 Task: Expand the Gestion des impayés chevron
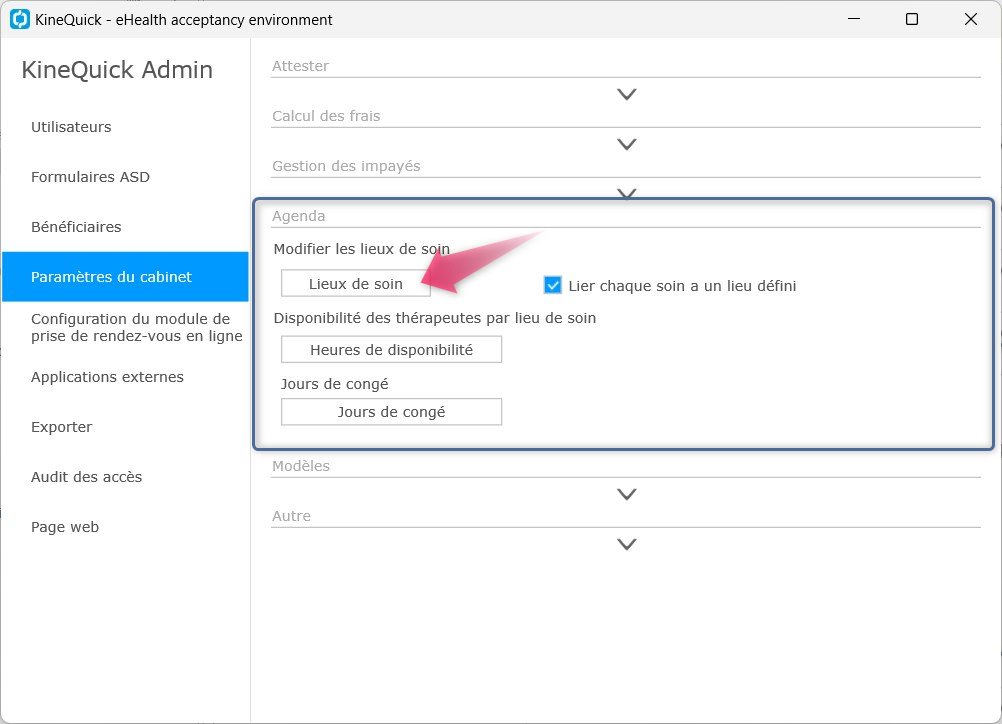point(627,193)
